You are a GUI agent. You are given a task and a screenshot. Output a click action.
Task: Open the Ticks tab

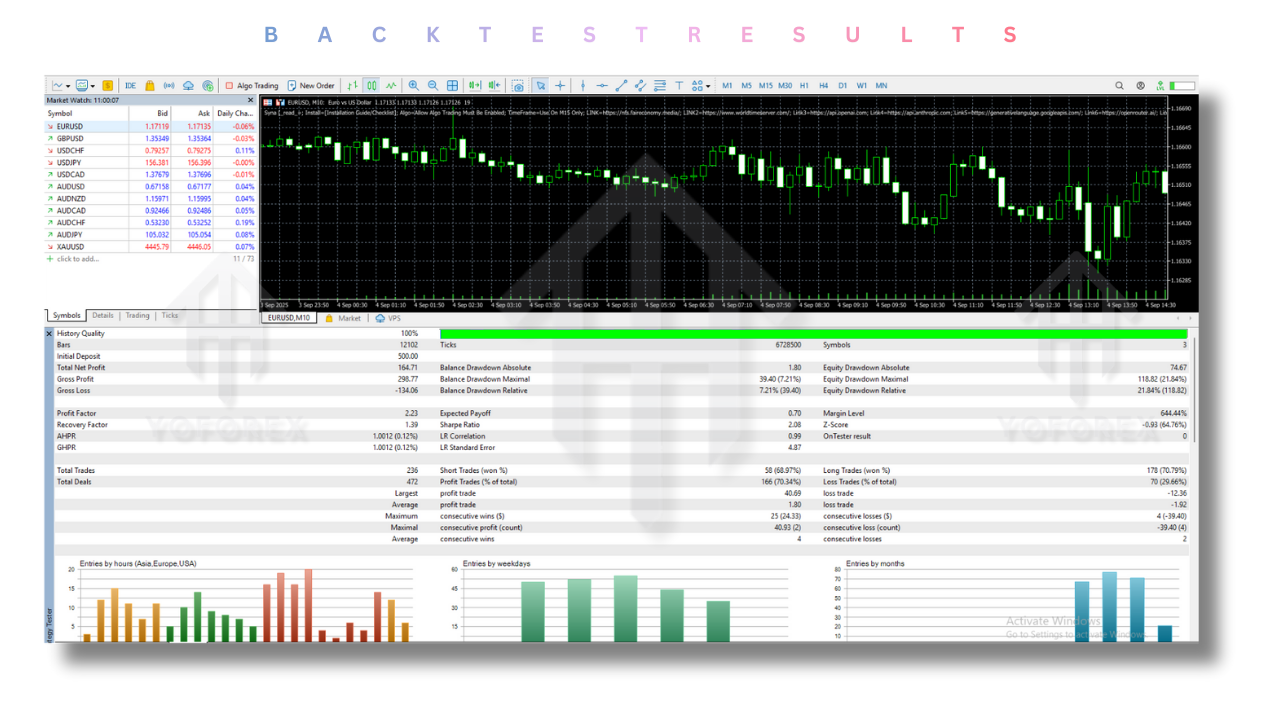tap(169, 316)
